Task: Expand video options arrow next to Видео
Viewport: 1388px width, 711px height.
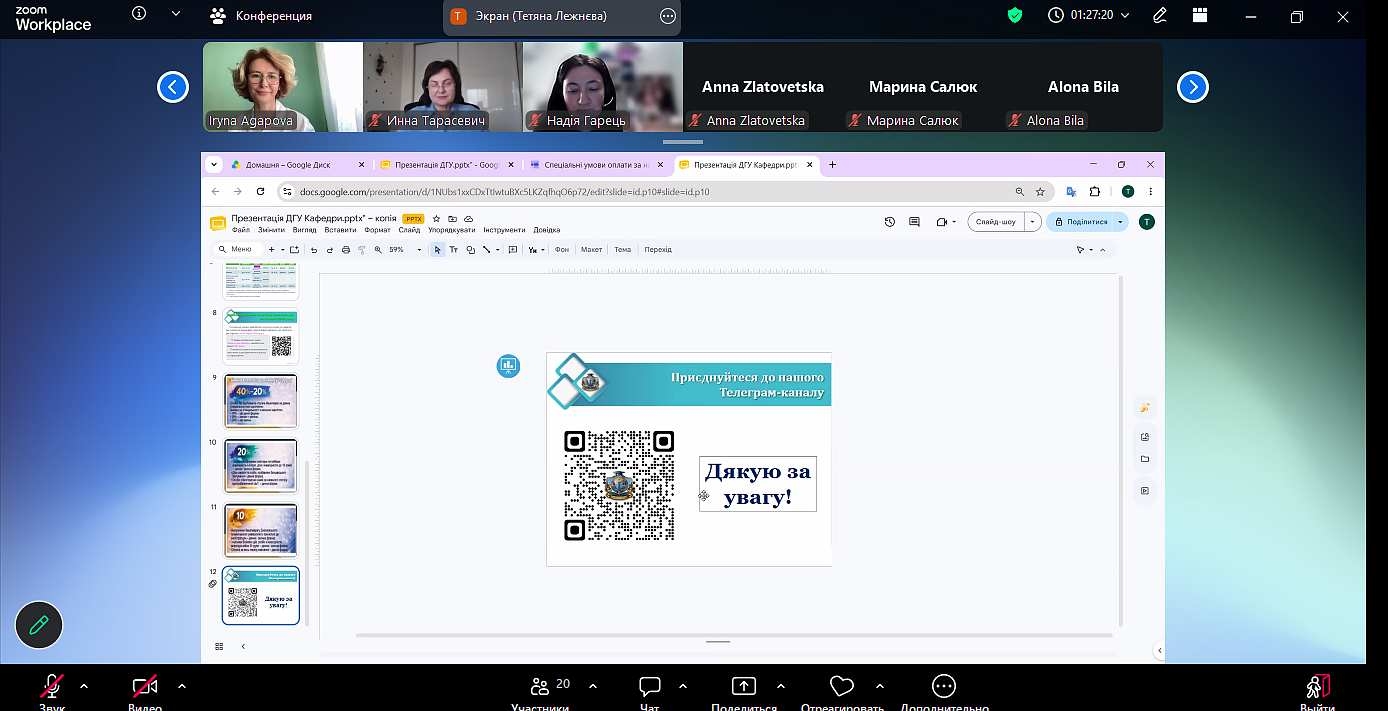Action: click(x=181, y=686)
